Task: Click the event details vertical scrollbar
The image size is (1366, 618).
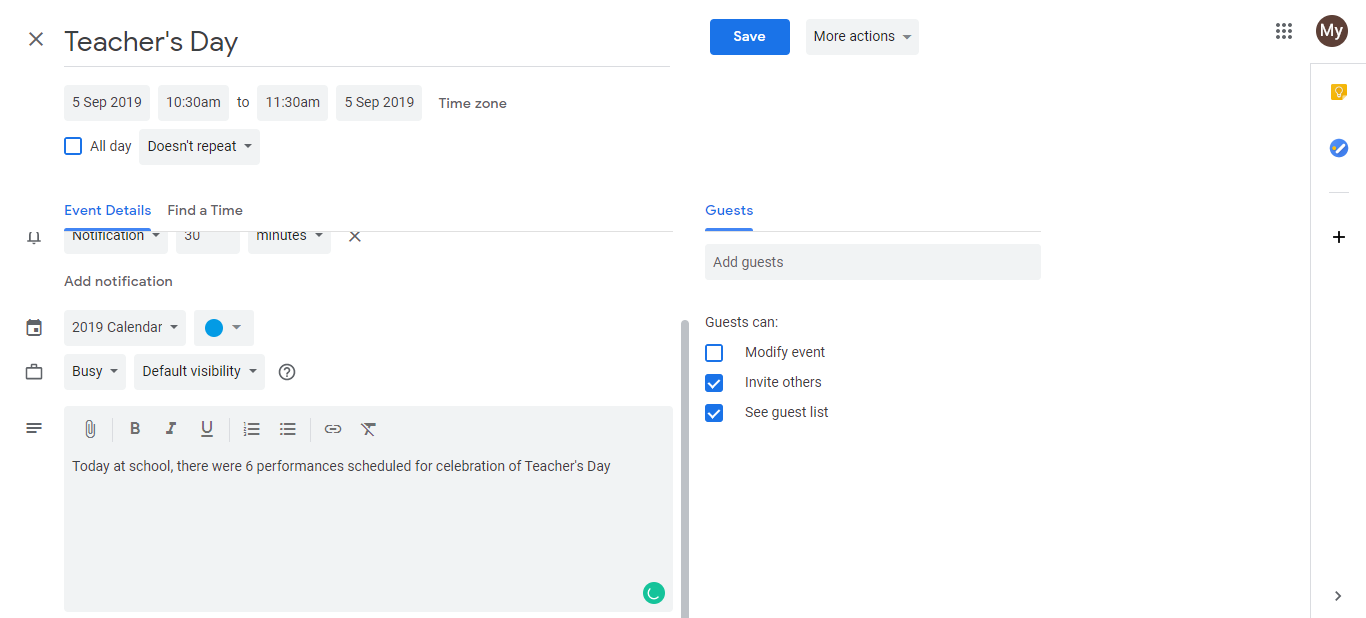Action: point(685,468)
